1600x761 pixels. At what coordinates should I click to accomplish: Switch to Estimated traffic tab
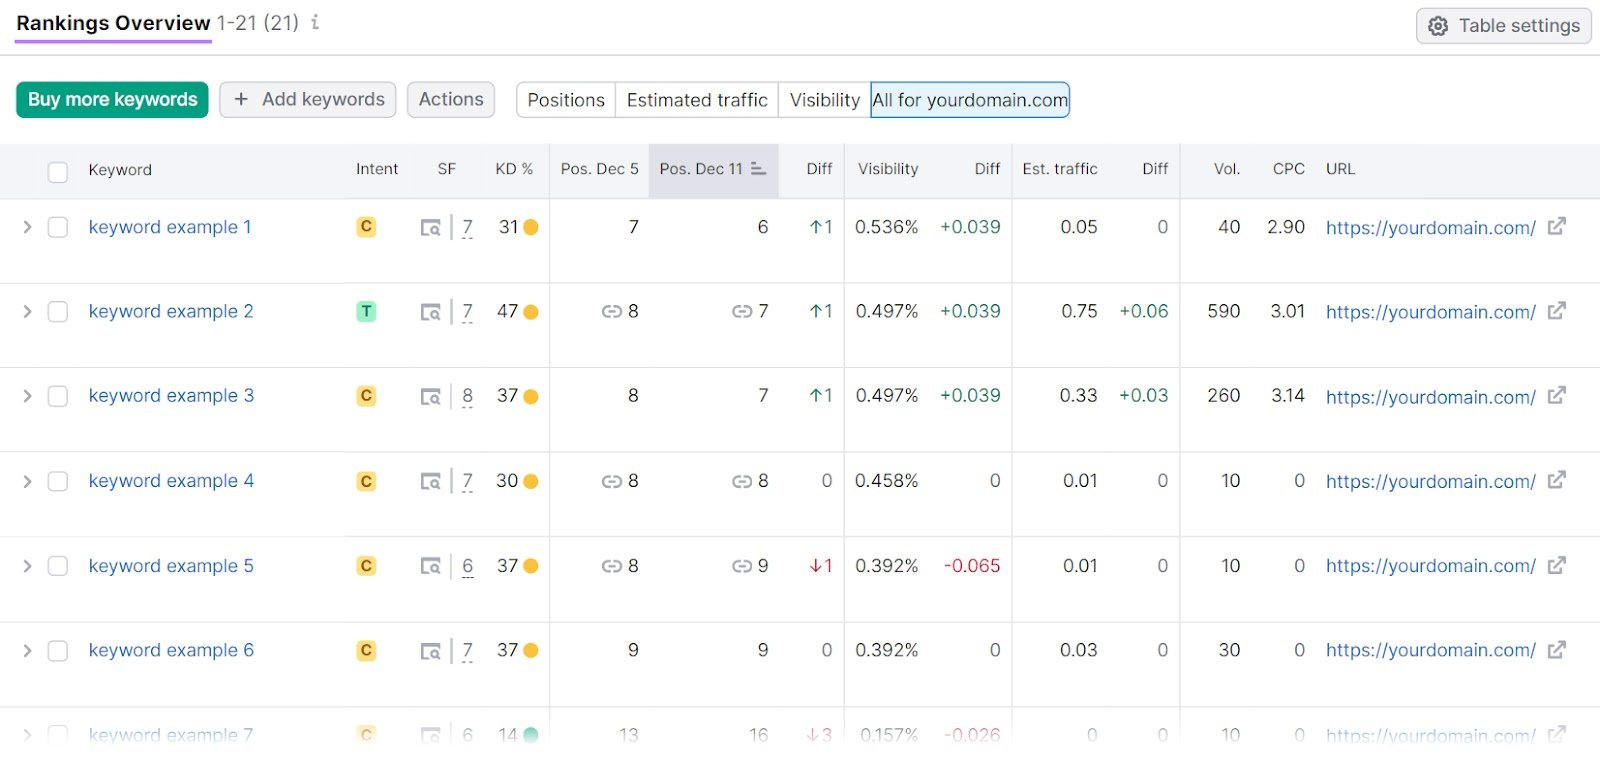(697, 100)
